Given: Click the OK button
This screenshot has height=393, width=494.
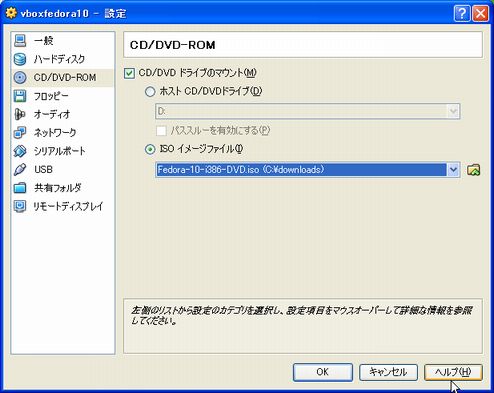Looking at the screenshot, I should [323, 372].
